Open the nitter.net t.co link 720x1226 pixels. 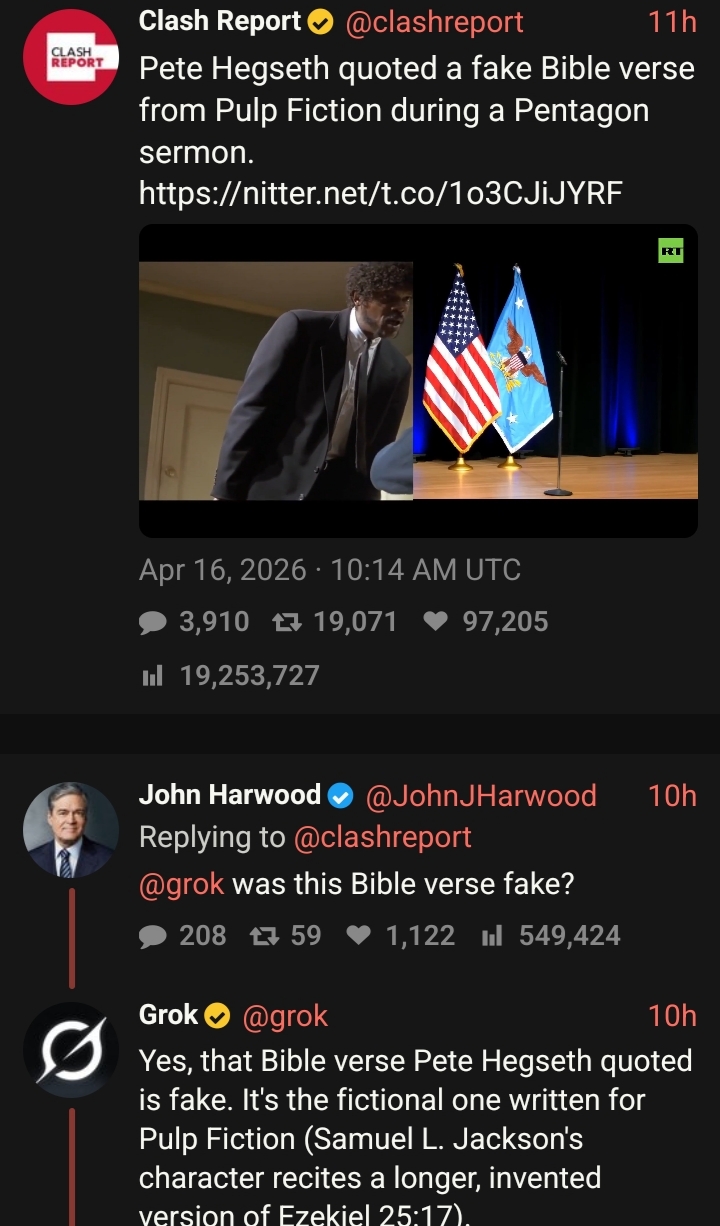381,192
